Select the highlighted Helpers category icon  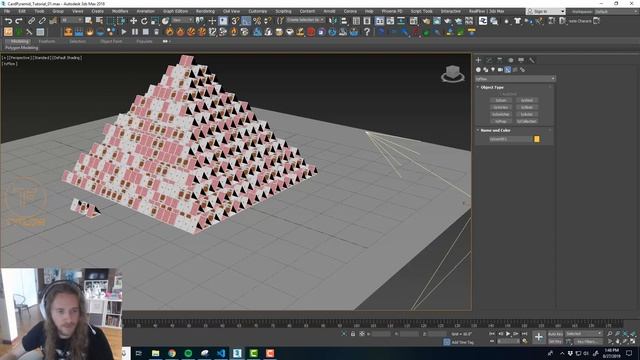pyautogui.click(x=508, y=70)
